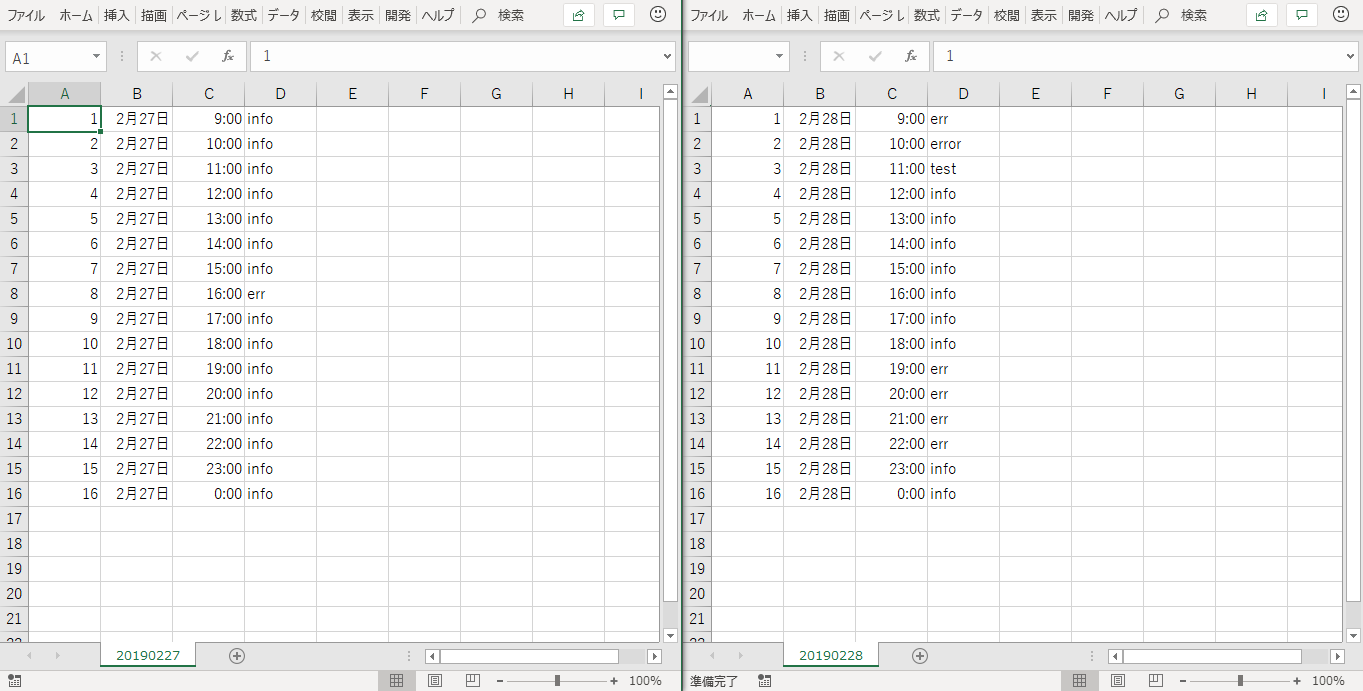Switch to the 20190228 sheet tab

click(830, 655)
